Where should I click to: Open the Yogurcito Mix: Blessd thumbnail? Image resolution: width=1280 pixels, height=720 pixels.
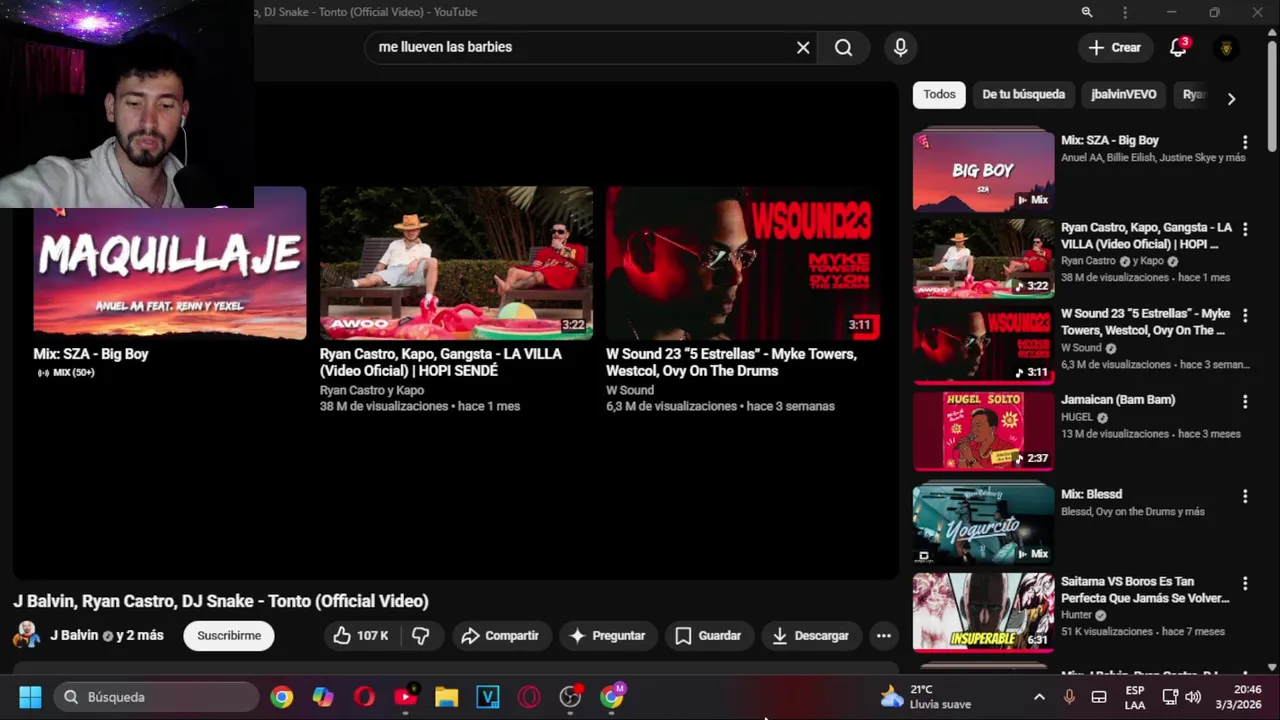pos(983,525)
